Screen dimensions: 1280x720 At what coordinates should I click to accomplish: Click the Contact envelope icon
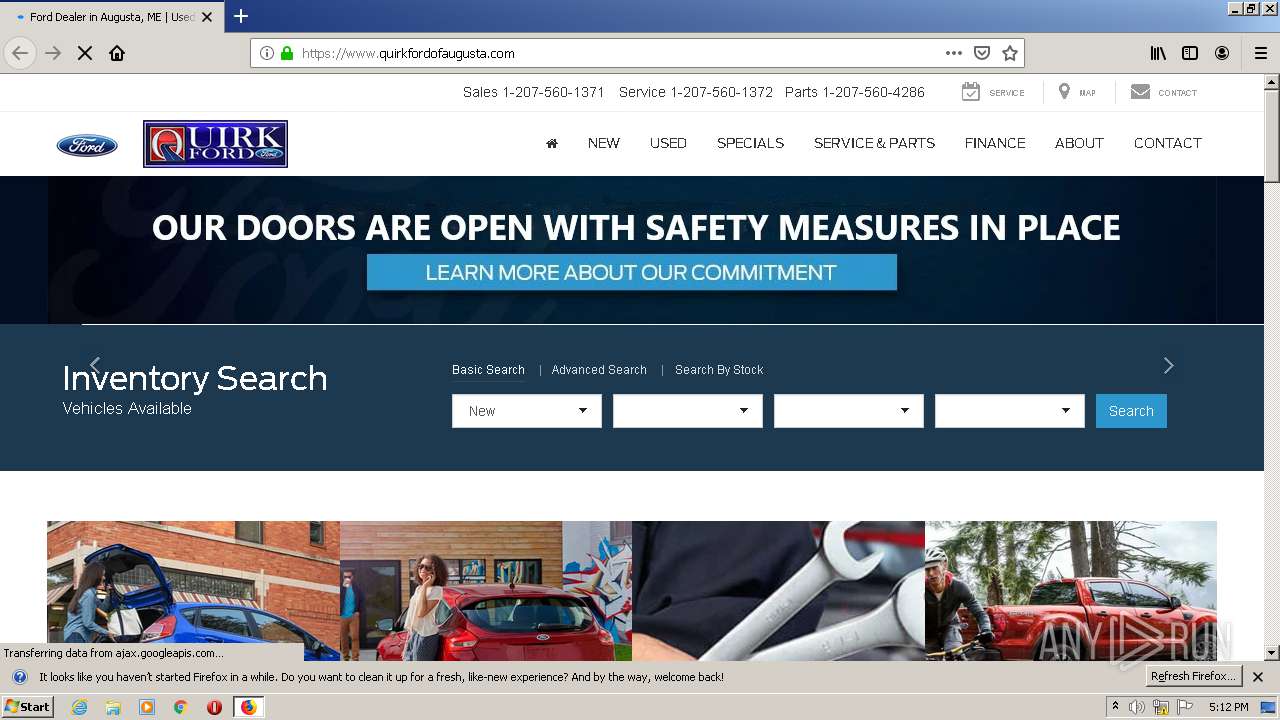coord(1140,92)
